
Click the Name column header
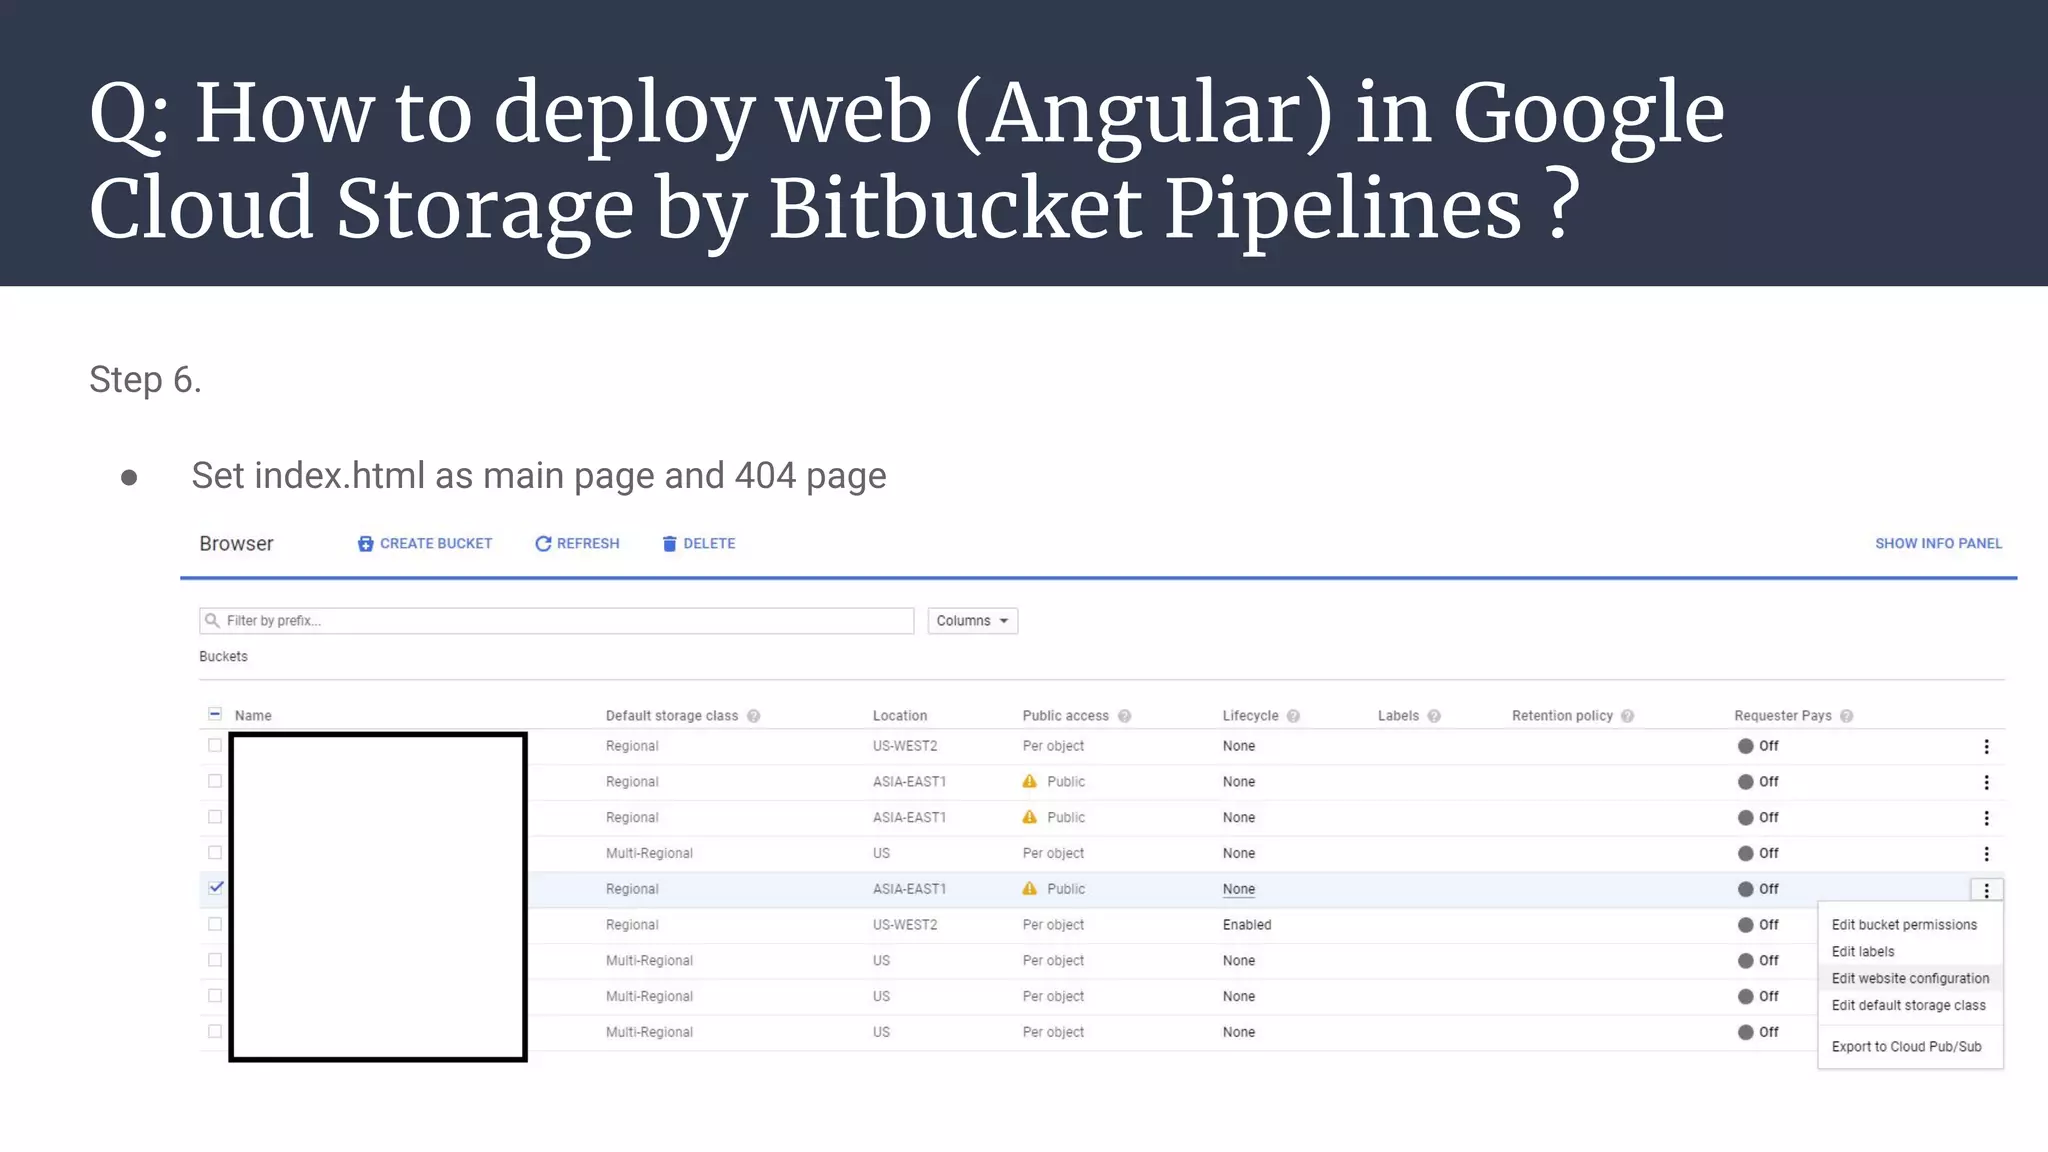click(253, 716)
